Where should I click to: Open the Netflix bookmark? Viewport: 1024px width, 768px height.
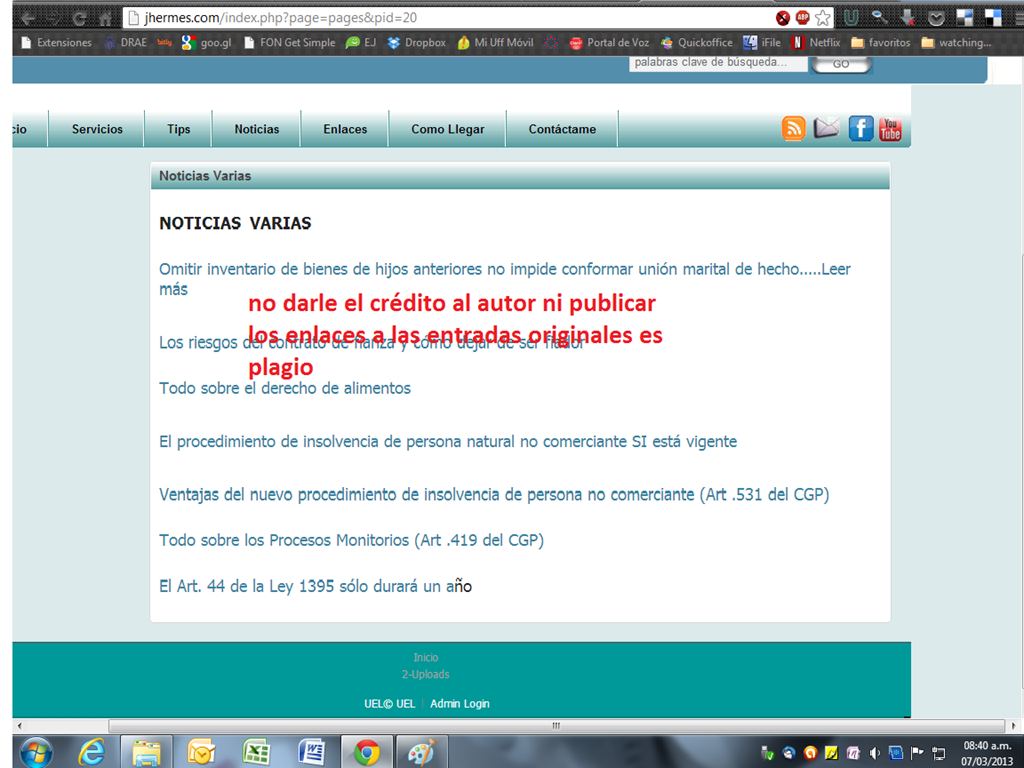816,43
